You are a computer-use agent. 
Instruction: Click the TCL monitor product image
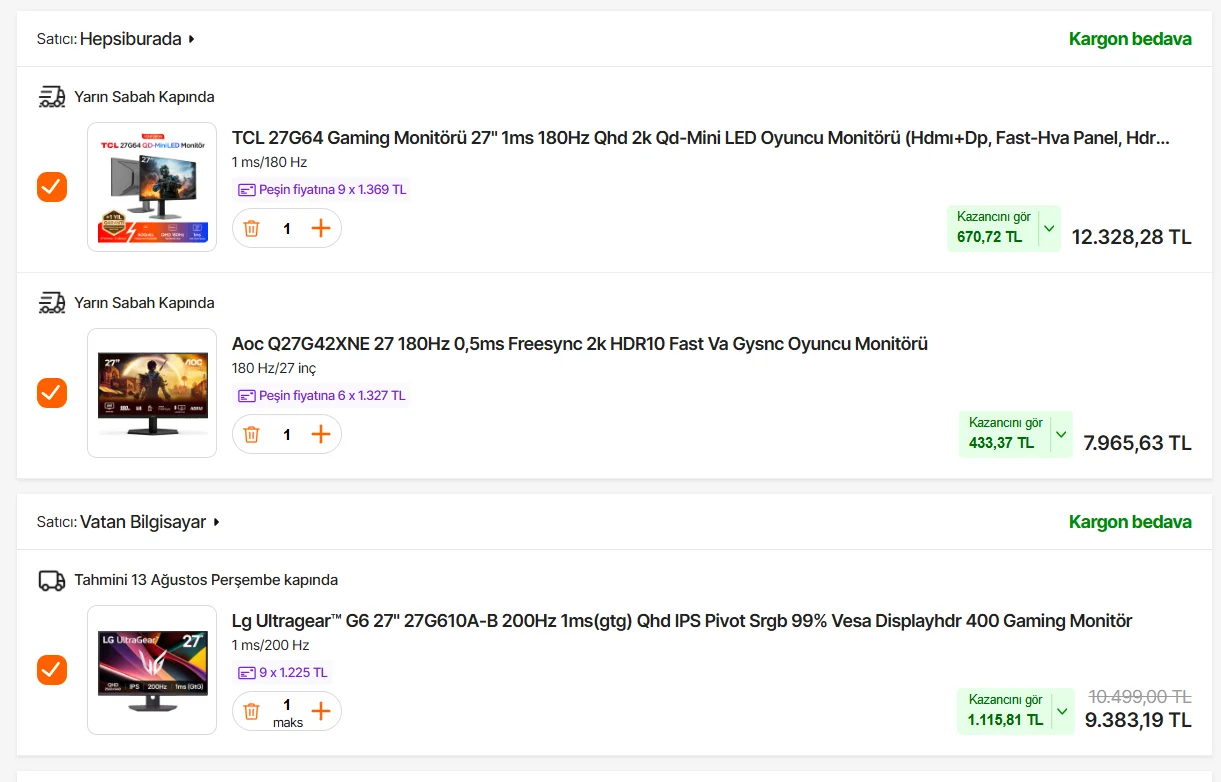pyautogui.click(x=152, y=187)
